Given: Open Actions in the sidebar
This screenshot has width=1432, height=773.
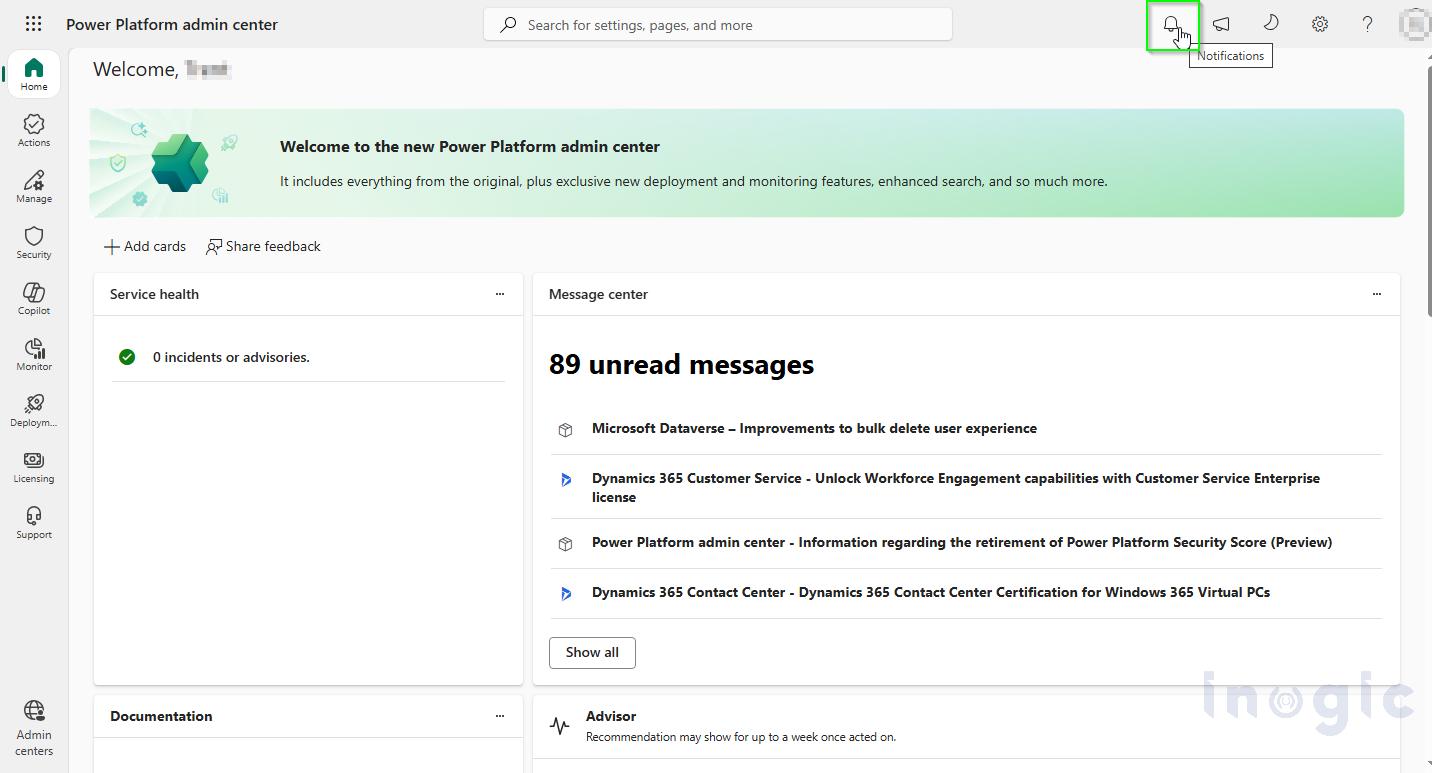Looking at the screenshot, I should pos(34,130).
